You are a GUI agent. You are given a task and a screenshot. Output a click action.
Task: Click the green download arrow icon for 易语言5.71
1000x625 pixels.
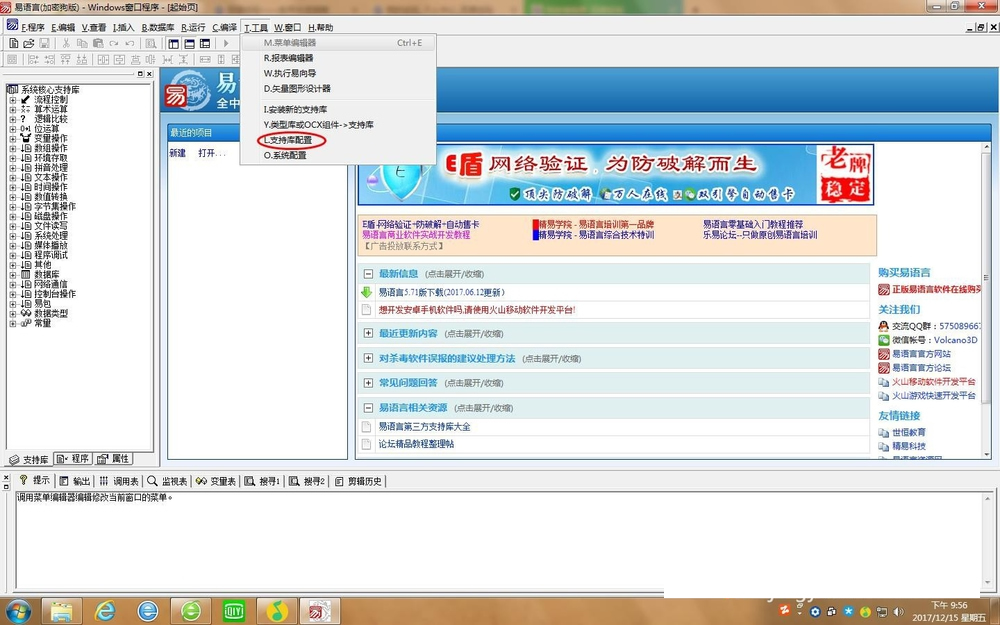tap(367, 292)
